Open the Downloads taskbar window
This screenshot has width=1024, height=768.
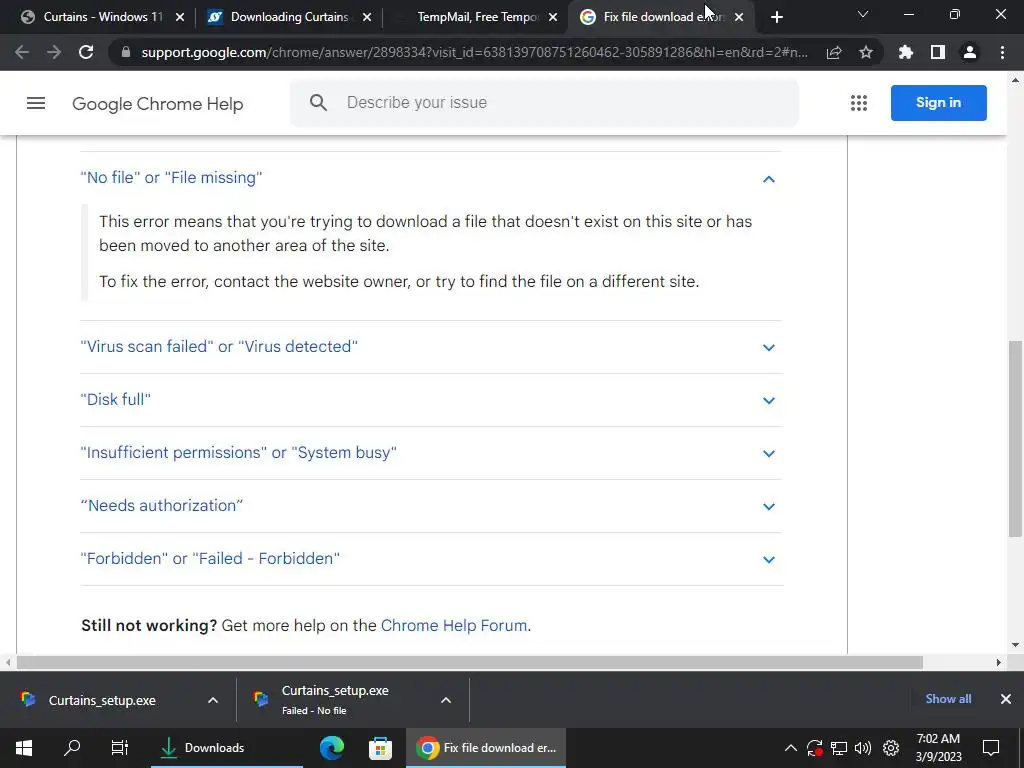click(227, 748)
